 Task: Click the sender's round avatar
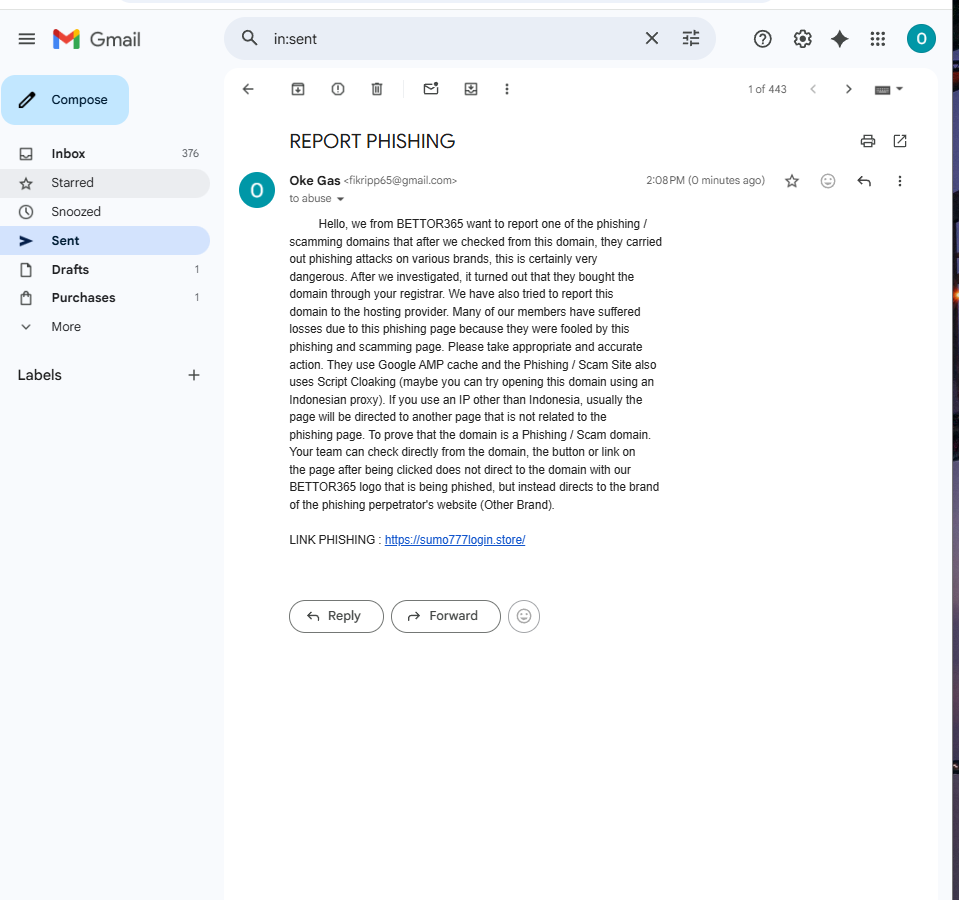pyautogui.click(x=257, y=190)
